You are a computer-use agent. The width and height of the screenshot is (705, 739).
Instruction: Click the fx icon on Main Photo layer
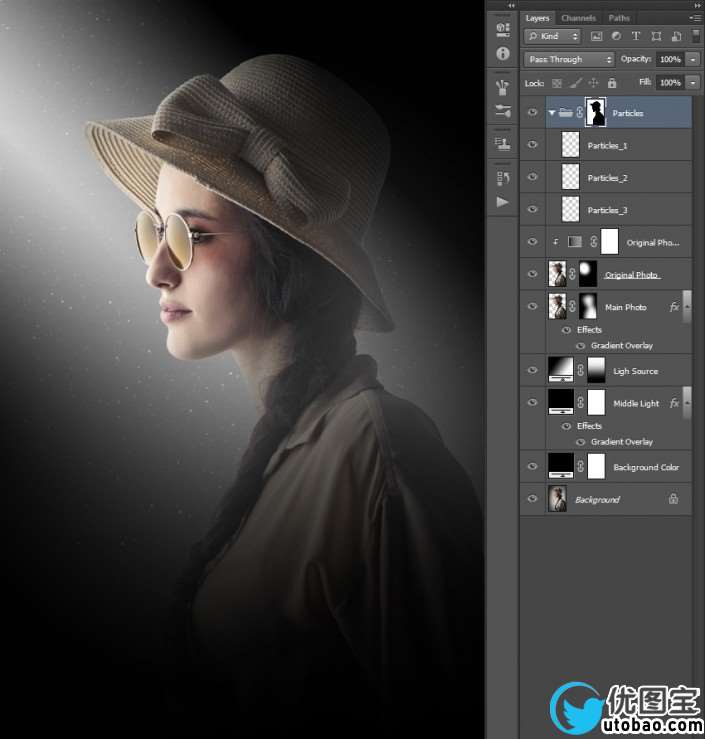point(674,307)
